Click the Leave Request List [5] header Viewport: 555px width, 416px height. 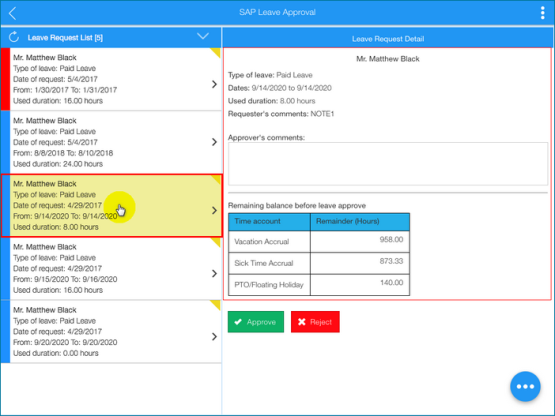(x=65, y=38)
